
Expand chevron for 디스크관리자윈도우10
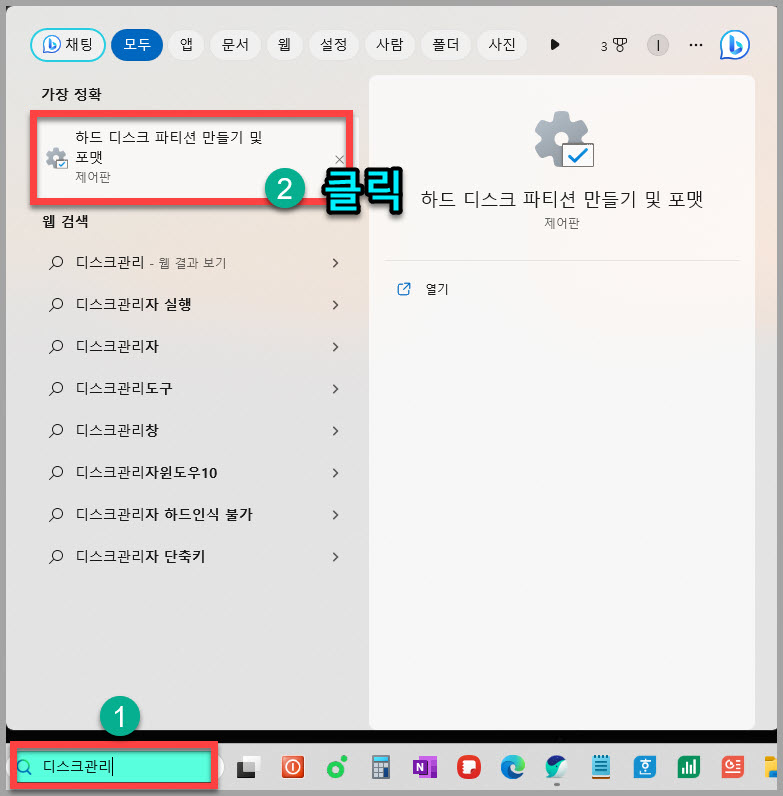click(335, 473)
